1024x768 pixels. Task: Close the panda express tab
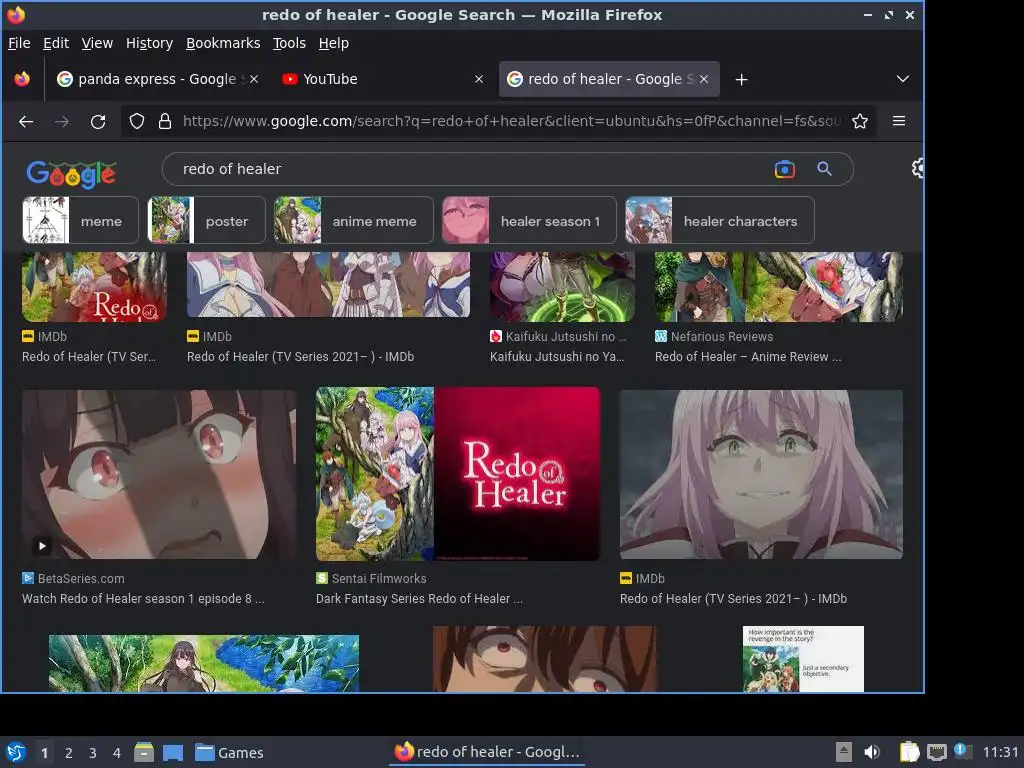tap(254, 79)
